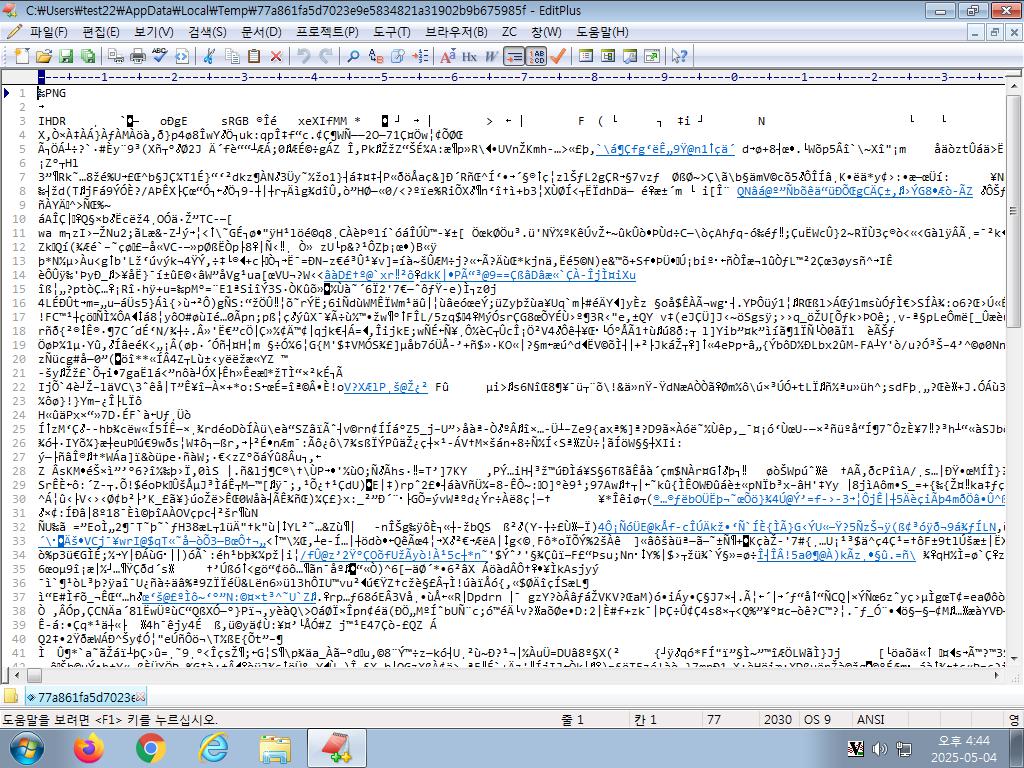
Task: Open the 파일(F) menu
Action: [48, 31]
